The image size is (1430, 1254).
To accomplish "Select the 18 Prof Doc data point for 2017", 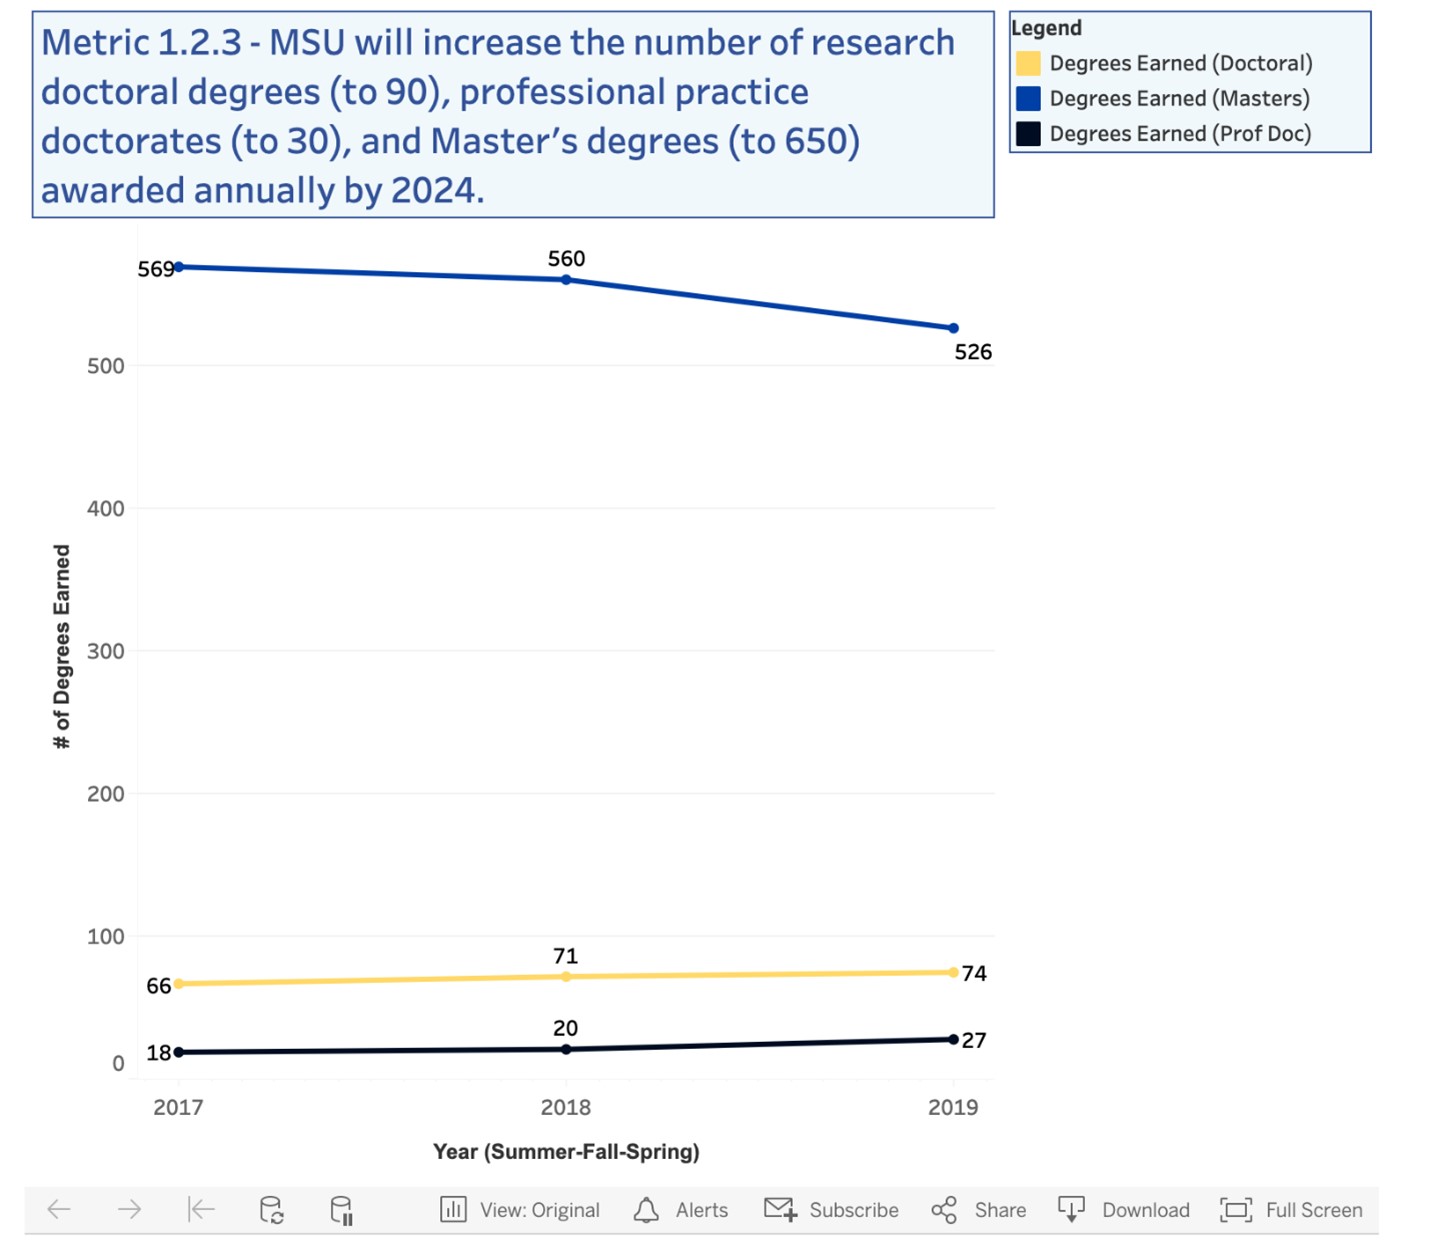I will point(179,1052).
